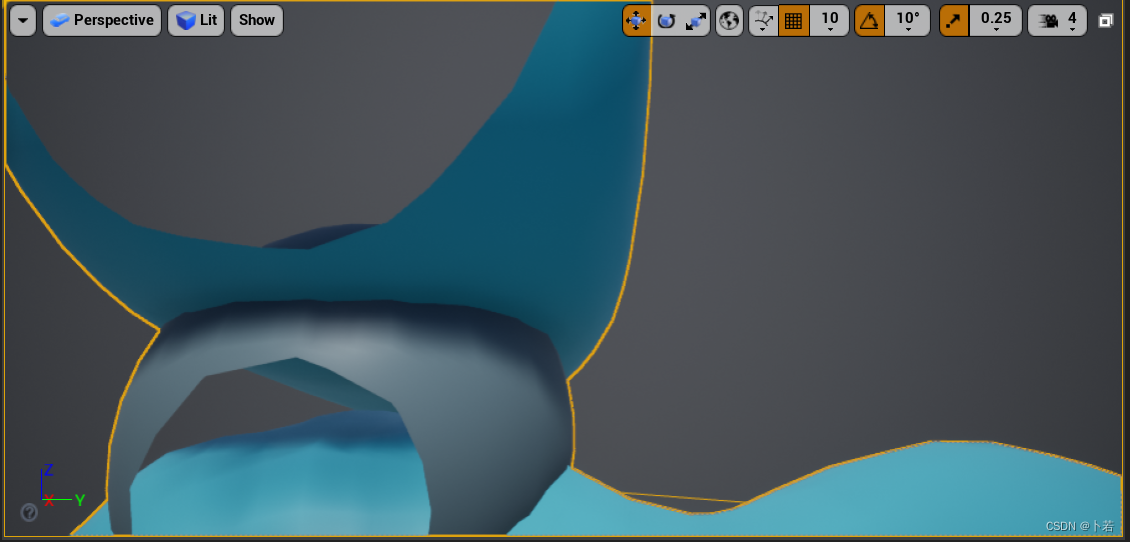1130x542 pixels.
Task: Open scale snap 0.25 dropdown
Action: click(996, 21)
